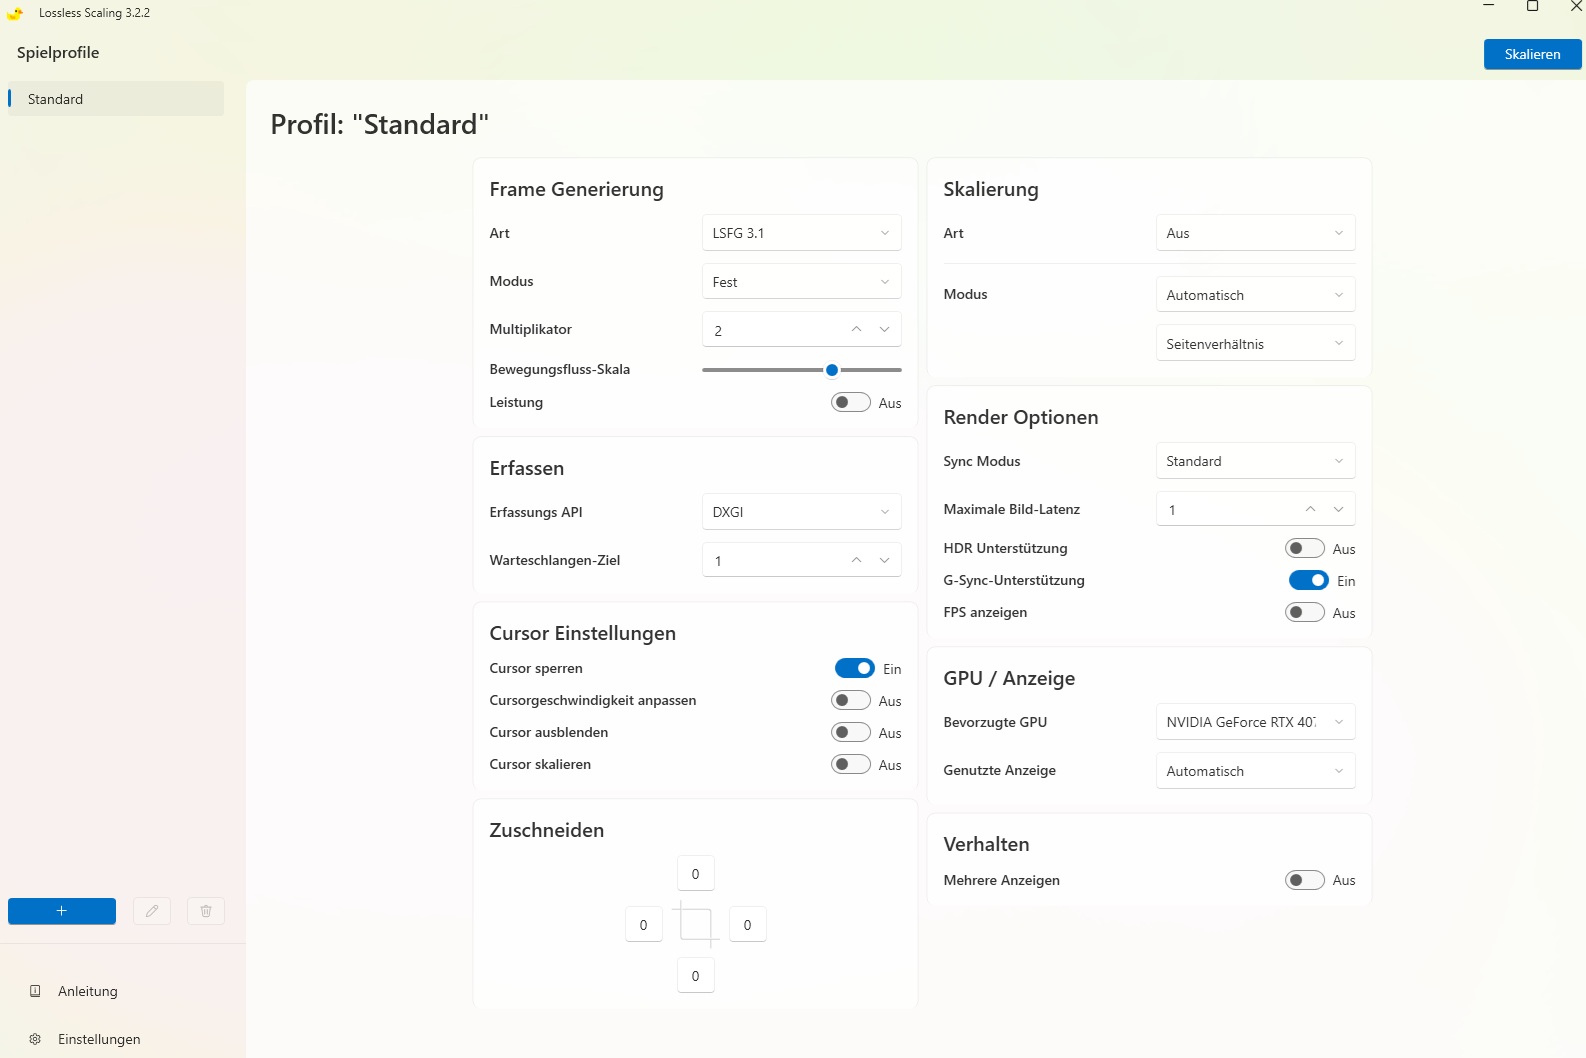
Task: Turn on FPS anzeigen switch
Action: tap(1304, 612)
